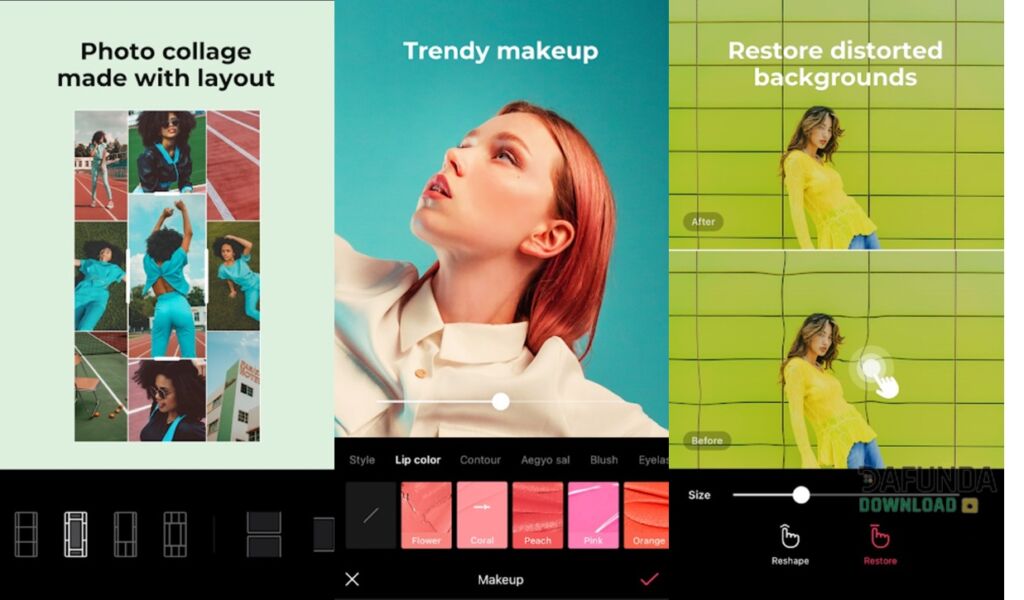Click the After label on the top photo
The width and height of the screenshot is (1024, 600).
703,221
